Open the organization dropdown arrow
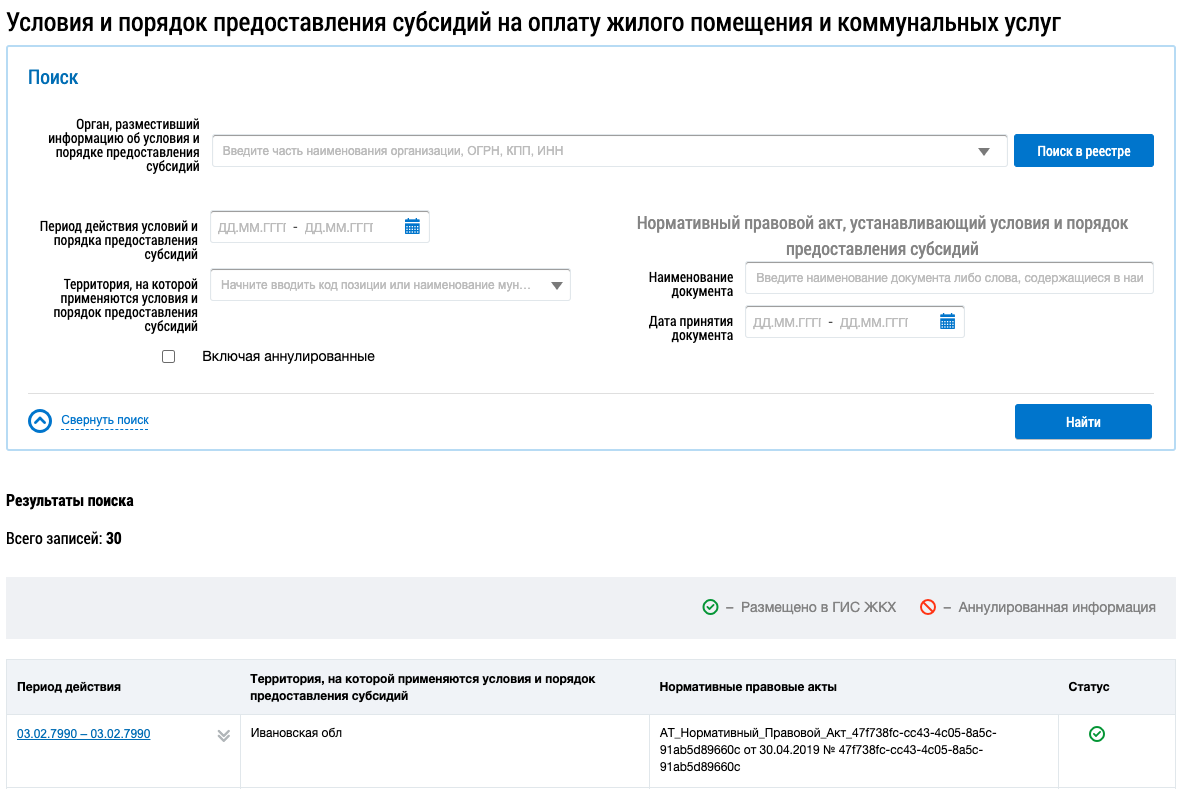1182x789 pixels. [984, 152]
